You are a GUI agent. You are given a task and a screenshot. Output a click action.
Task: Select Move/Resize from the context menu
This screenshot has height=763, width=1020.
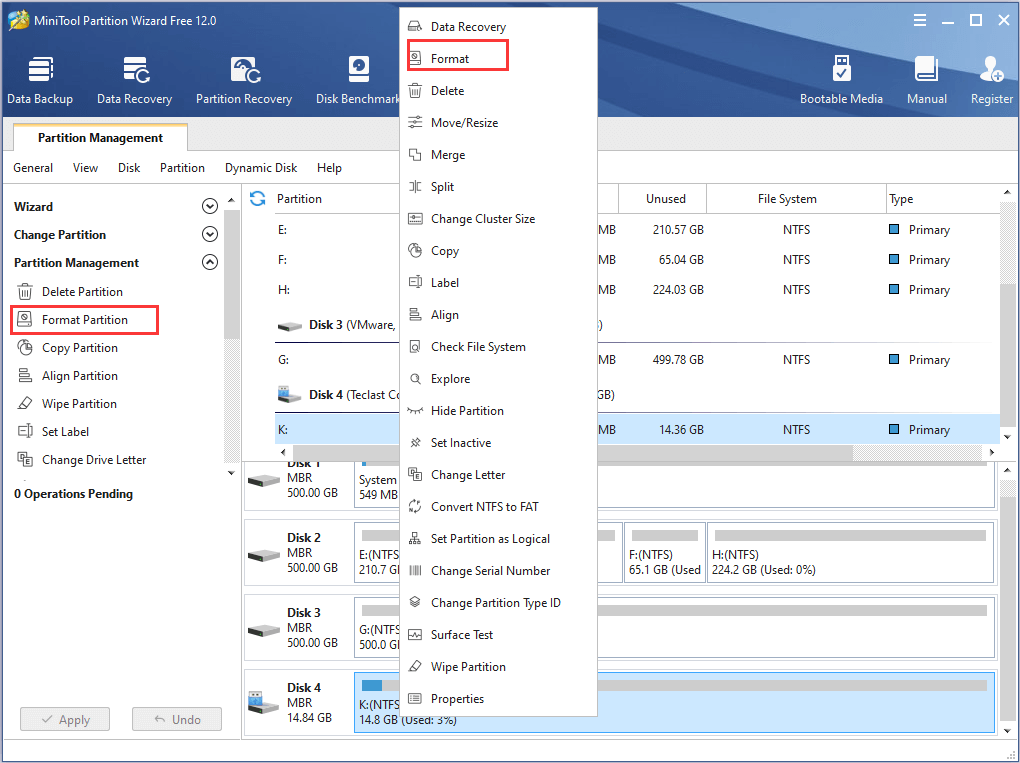click(498, 122)
